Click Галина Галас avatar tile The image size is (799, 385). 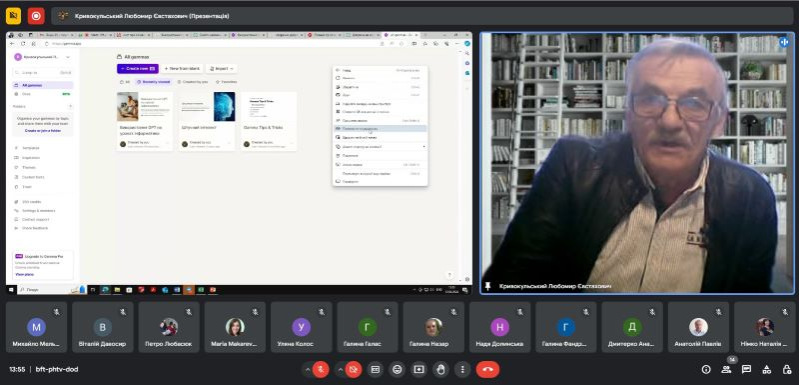(x=367, y=327)
